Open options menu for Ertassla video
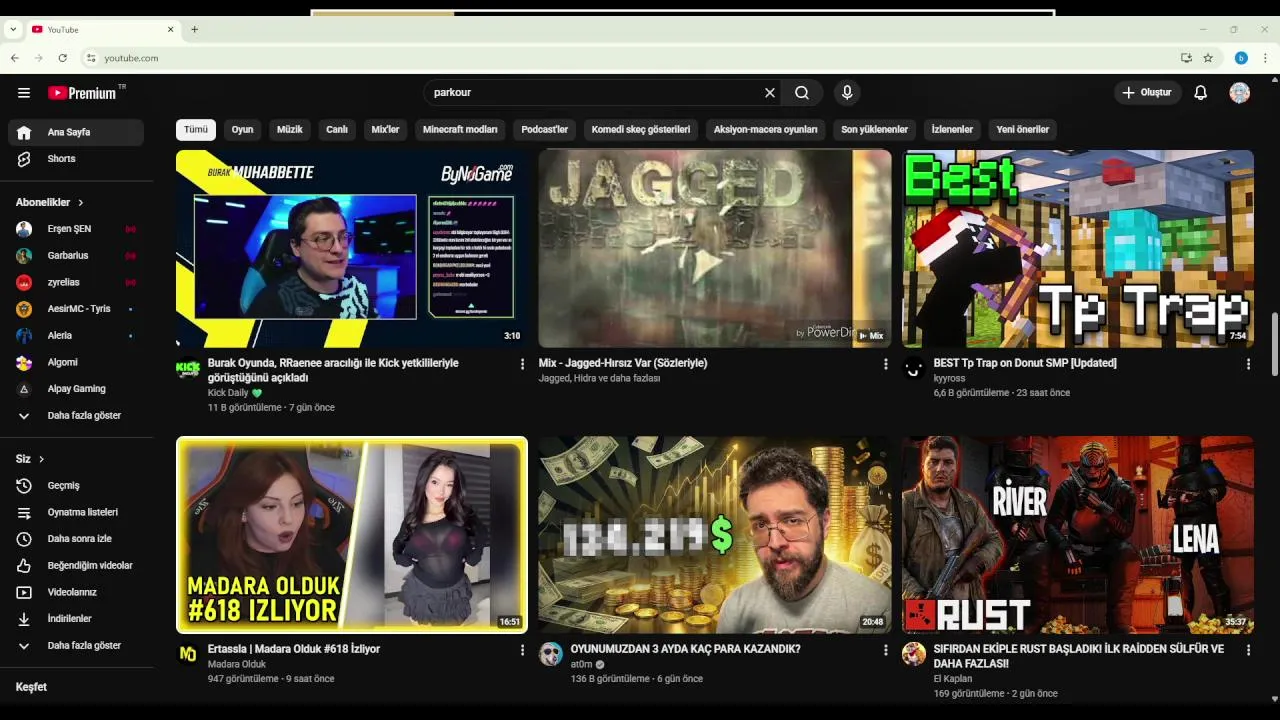Image resolution: width=1280 pixels, height=720 pixels. (522, 651)
